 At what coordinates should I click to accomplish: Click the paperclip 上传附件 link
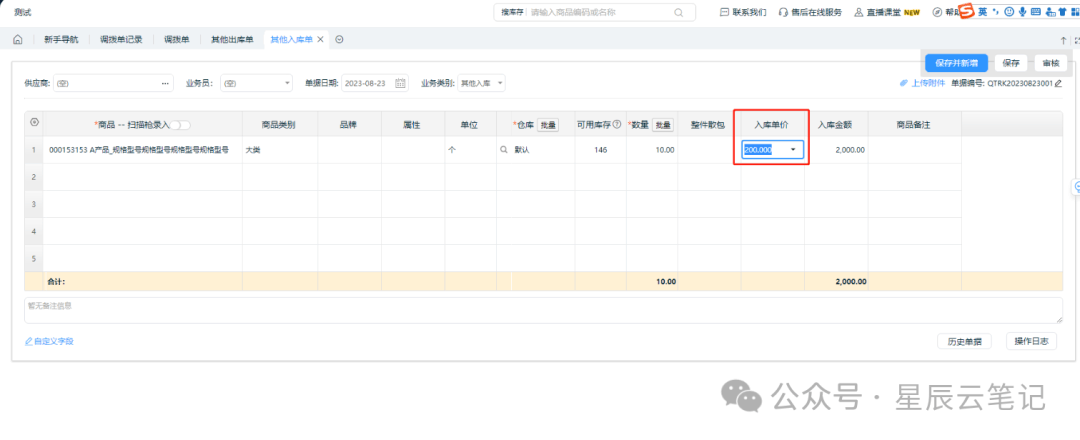pos(922,83)
